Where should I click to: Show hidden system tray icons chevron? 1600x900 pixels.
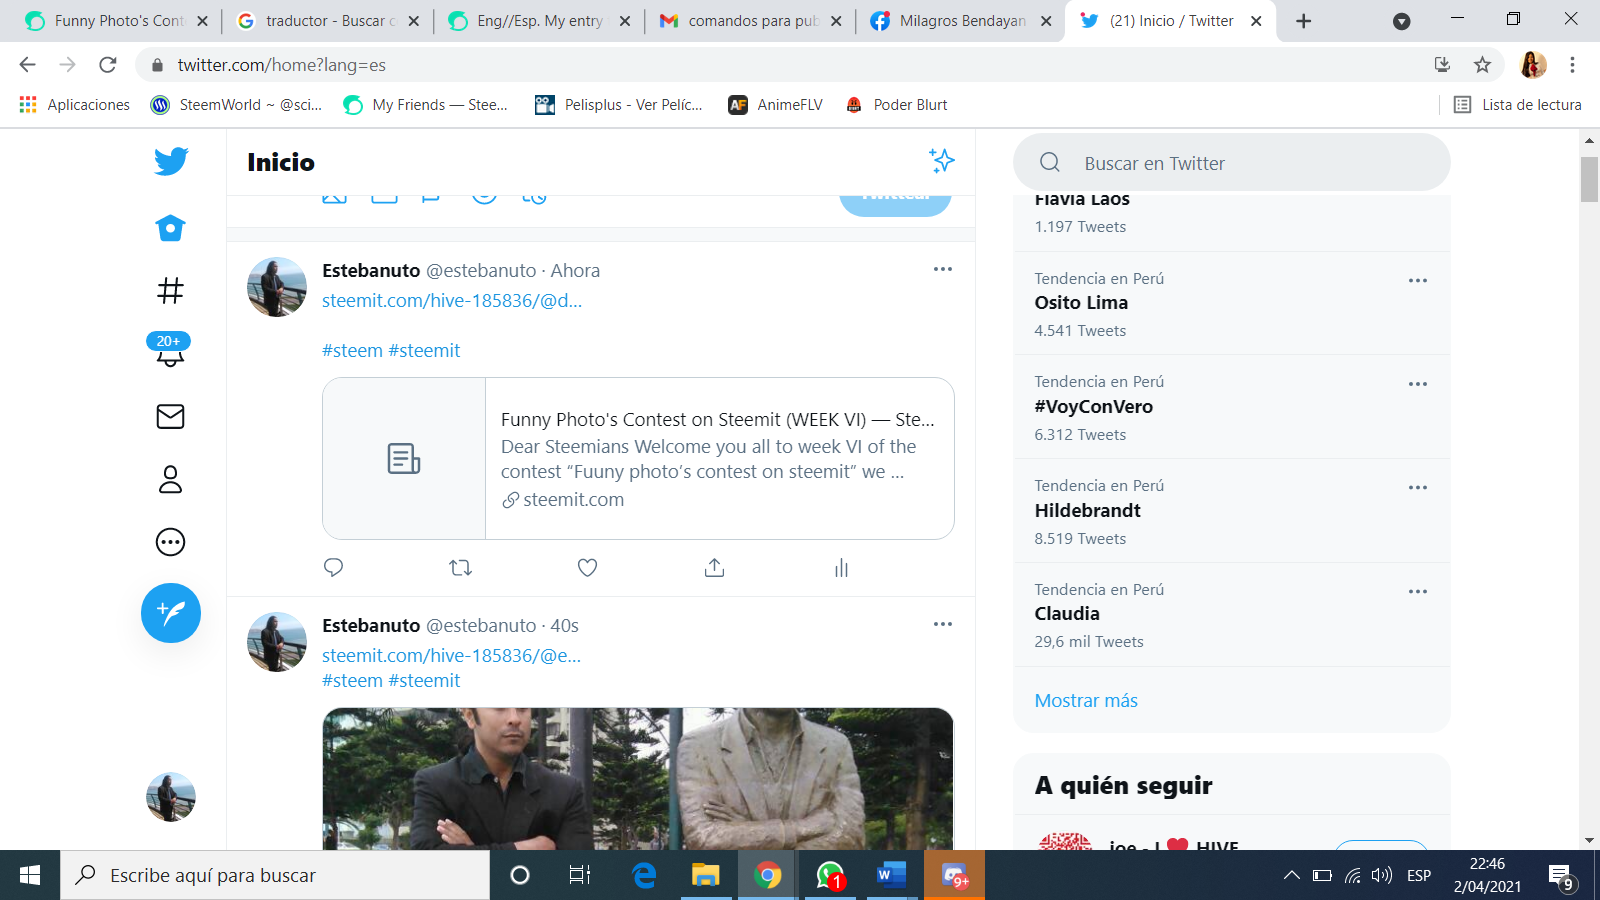tap(1292, 875)
